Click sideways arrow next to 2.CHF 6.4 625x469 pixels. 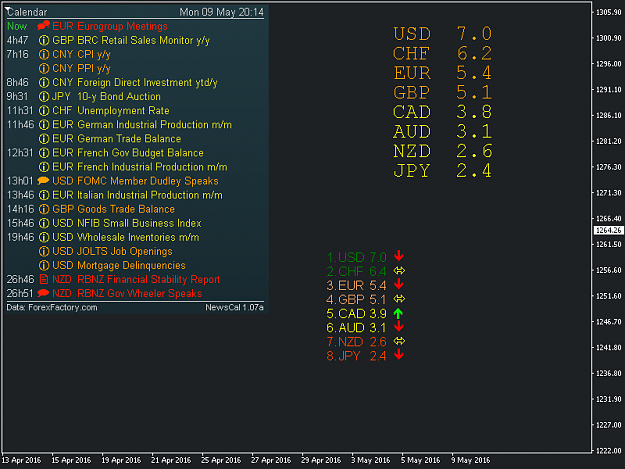(399, 271)
